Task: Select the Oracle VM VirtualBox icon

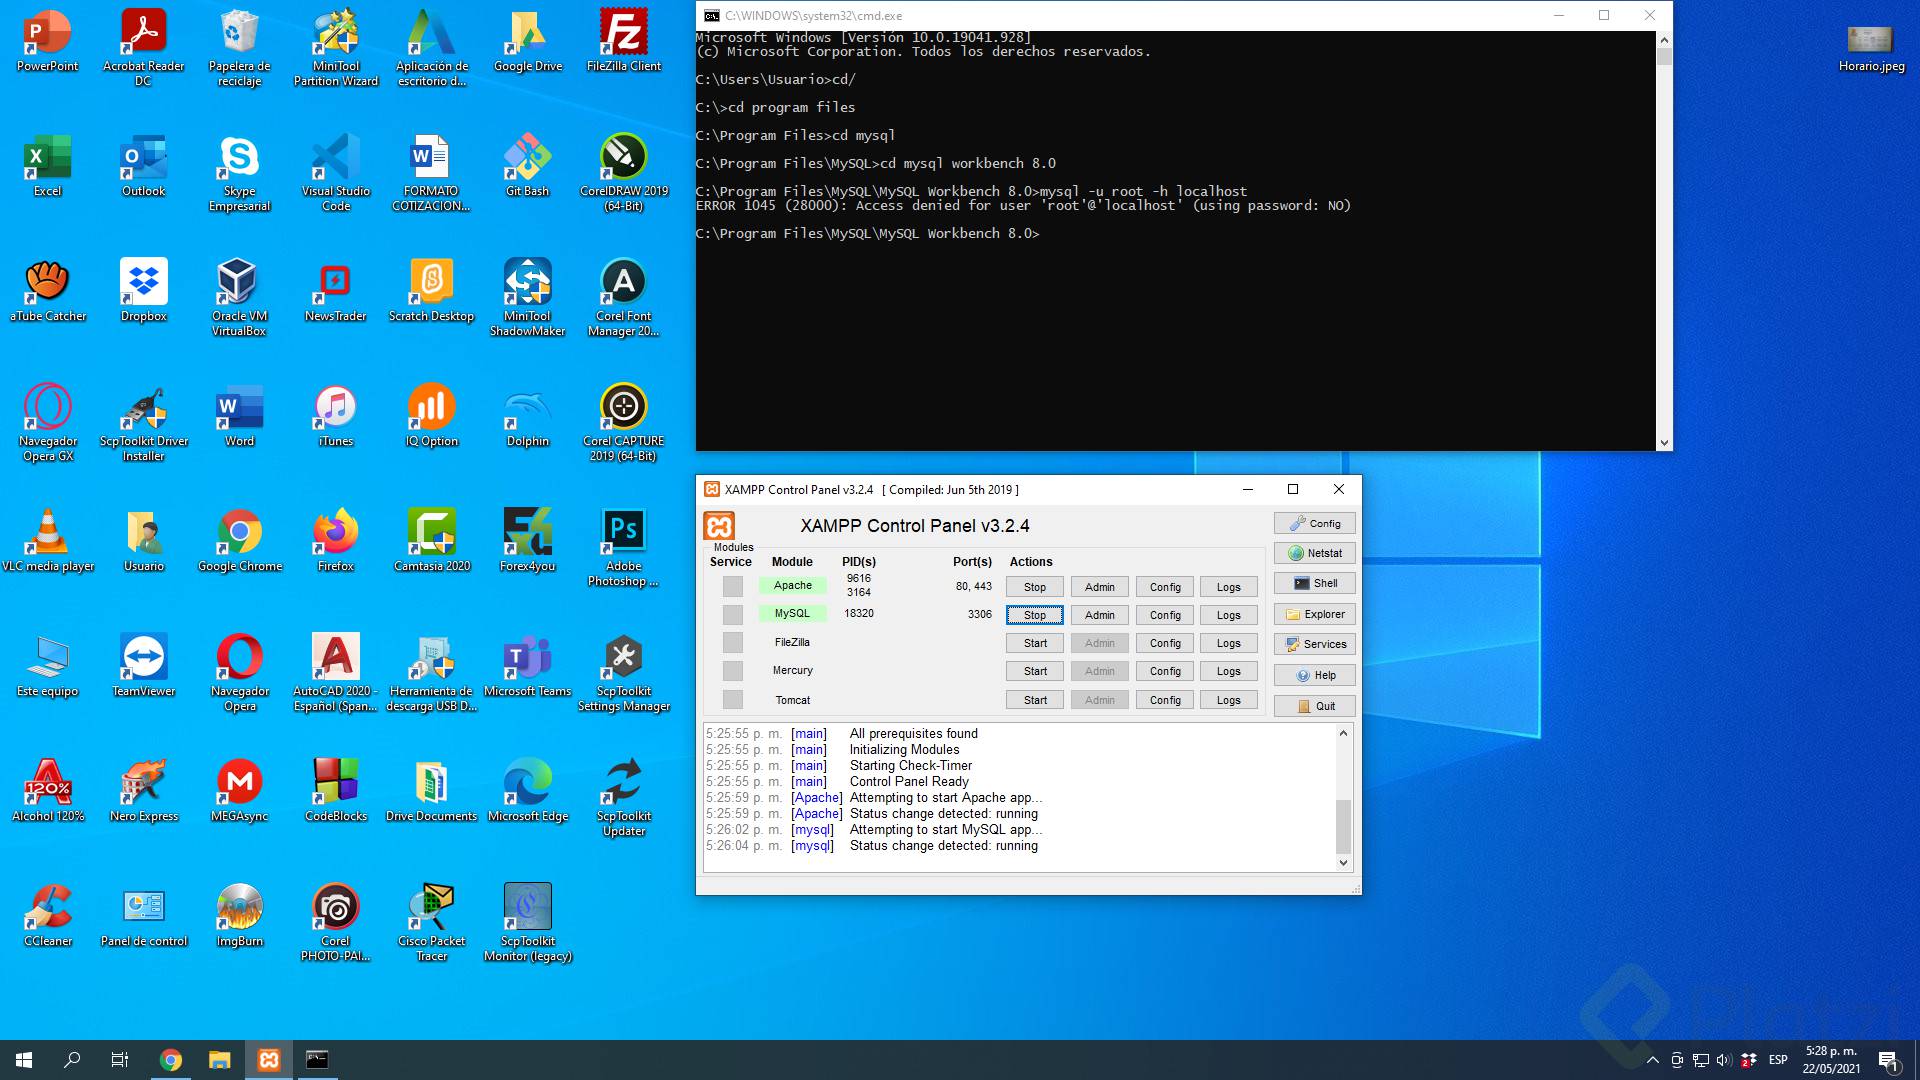Action: [x=239, y=297]
